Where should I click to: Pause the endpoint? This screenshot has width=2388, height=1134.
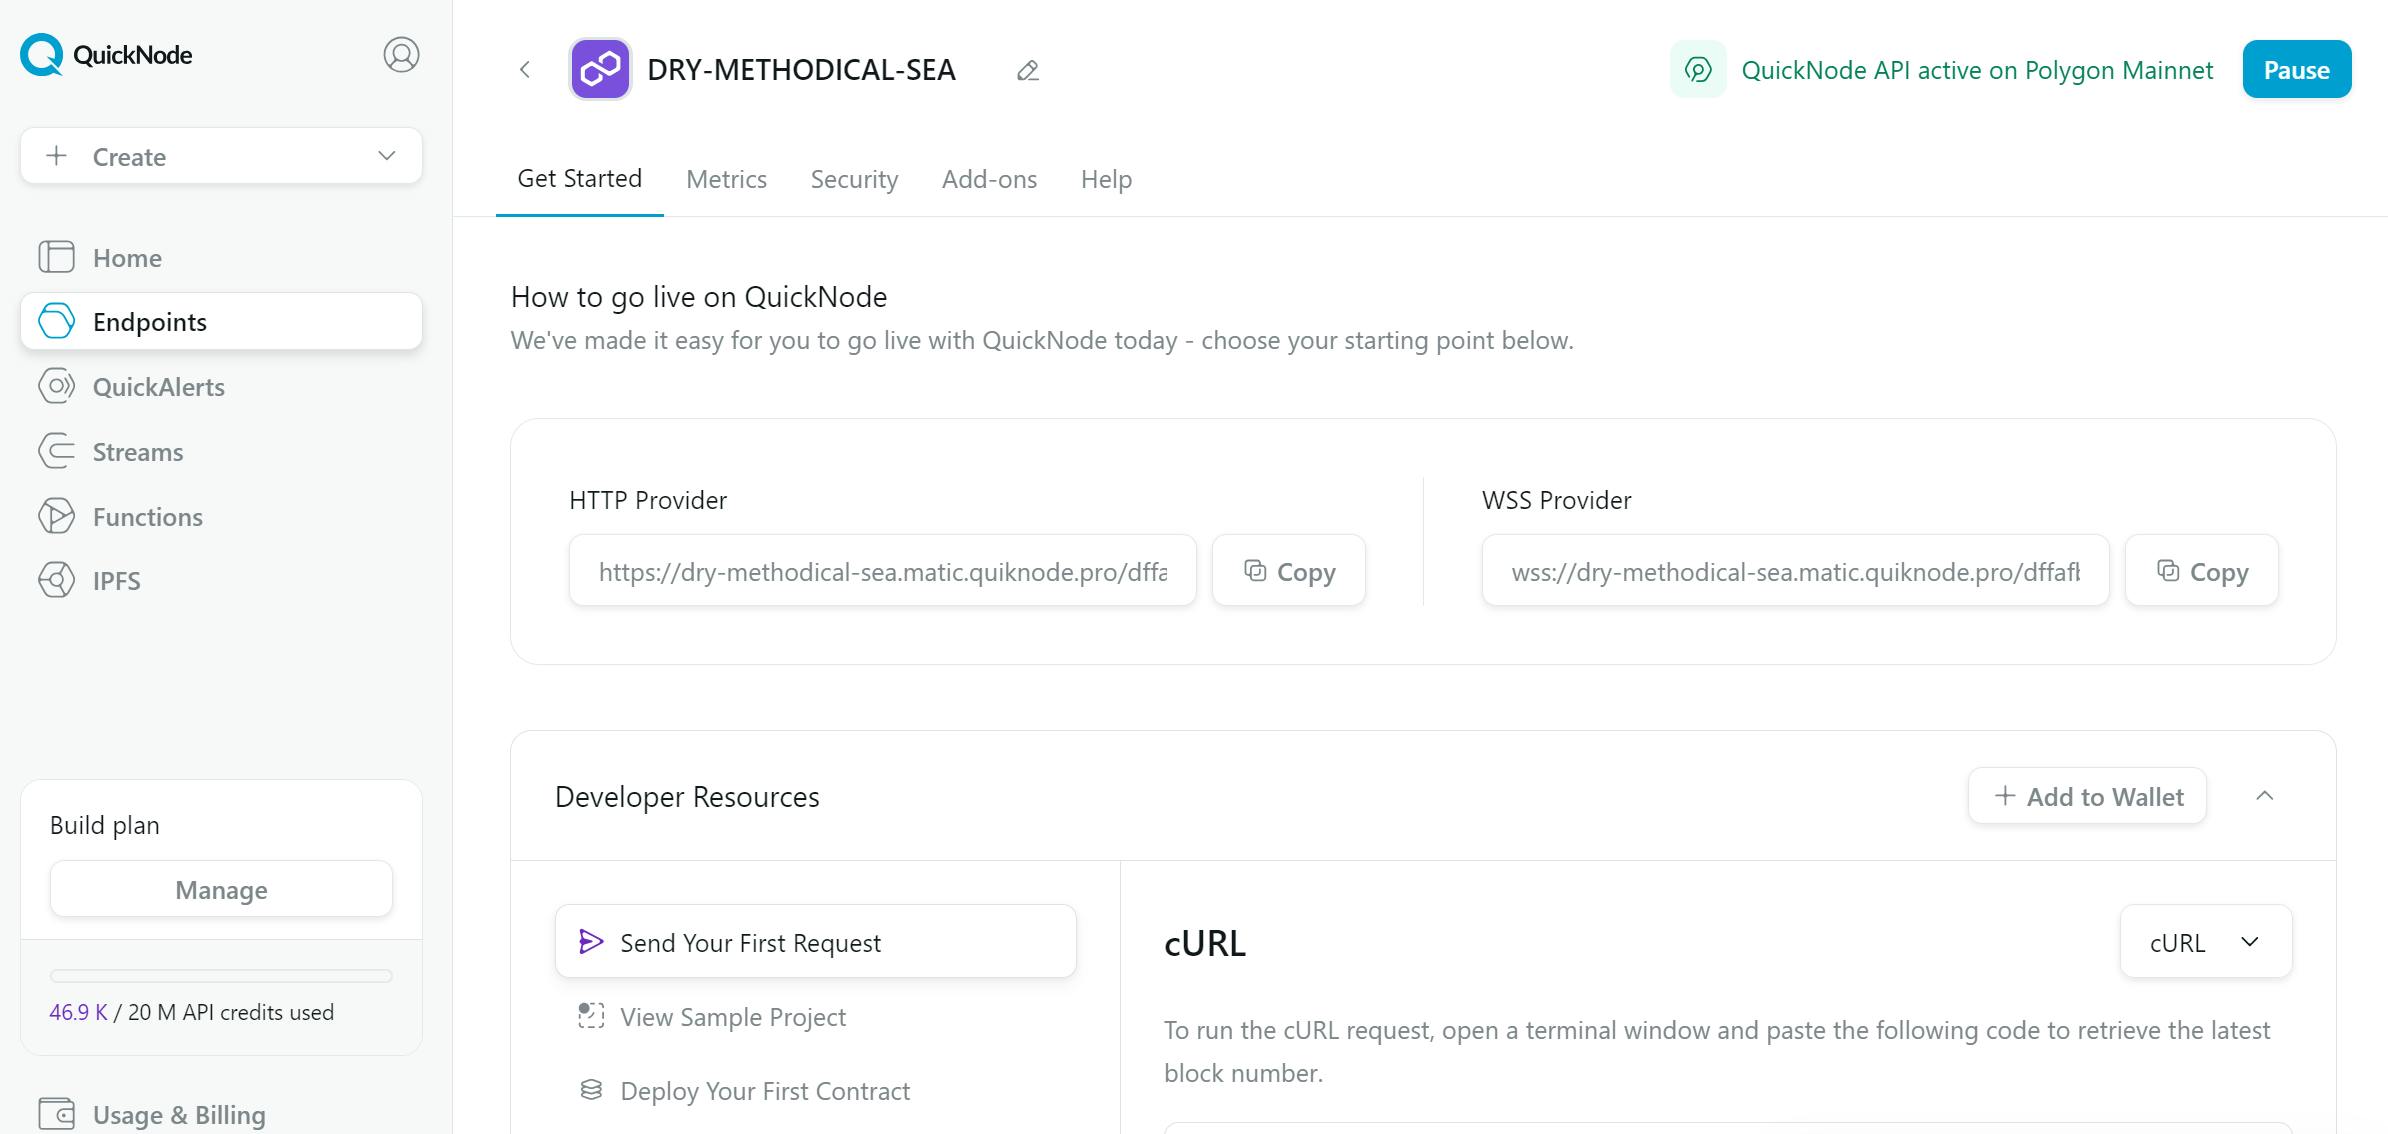tap(2296, 69)
